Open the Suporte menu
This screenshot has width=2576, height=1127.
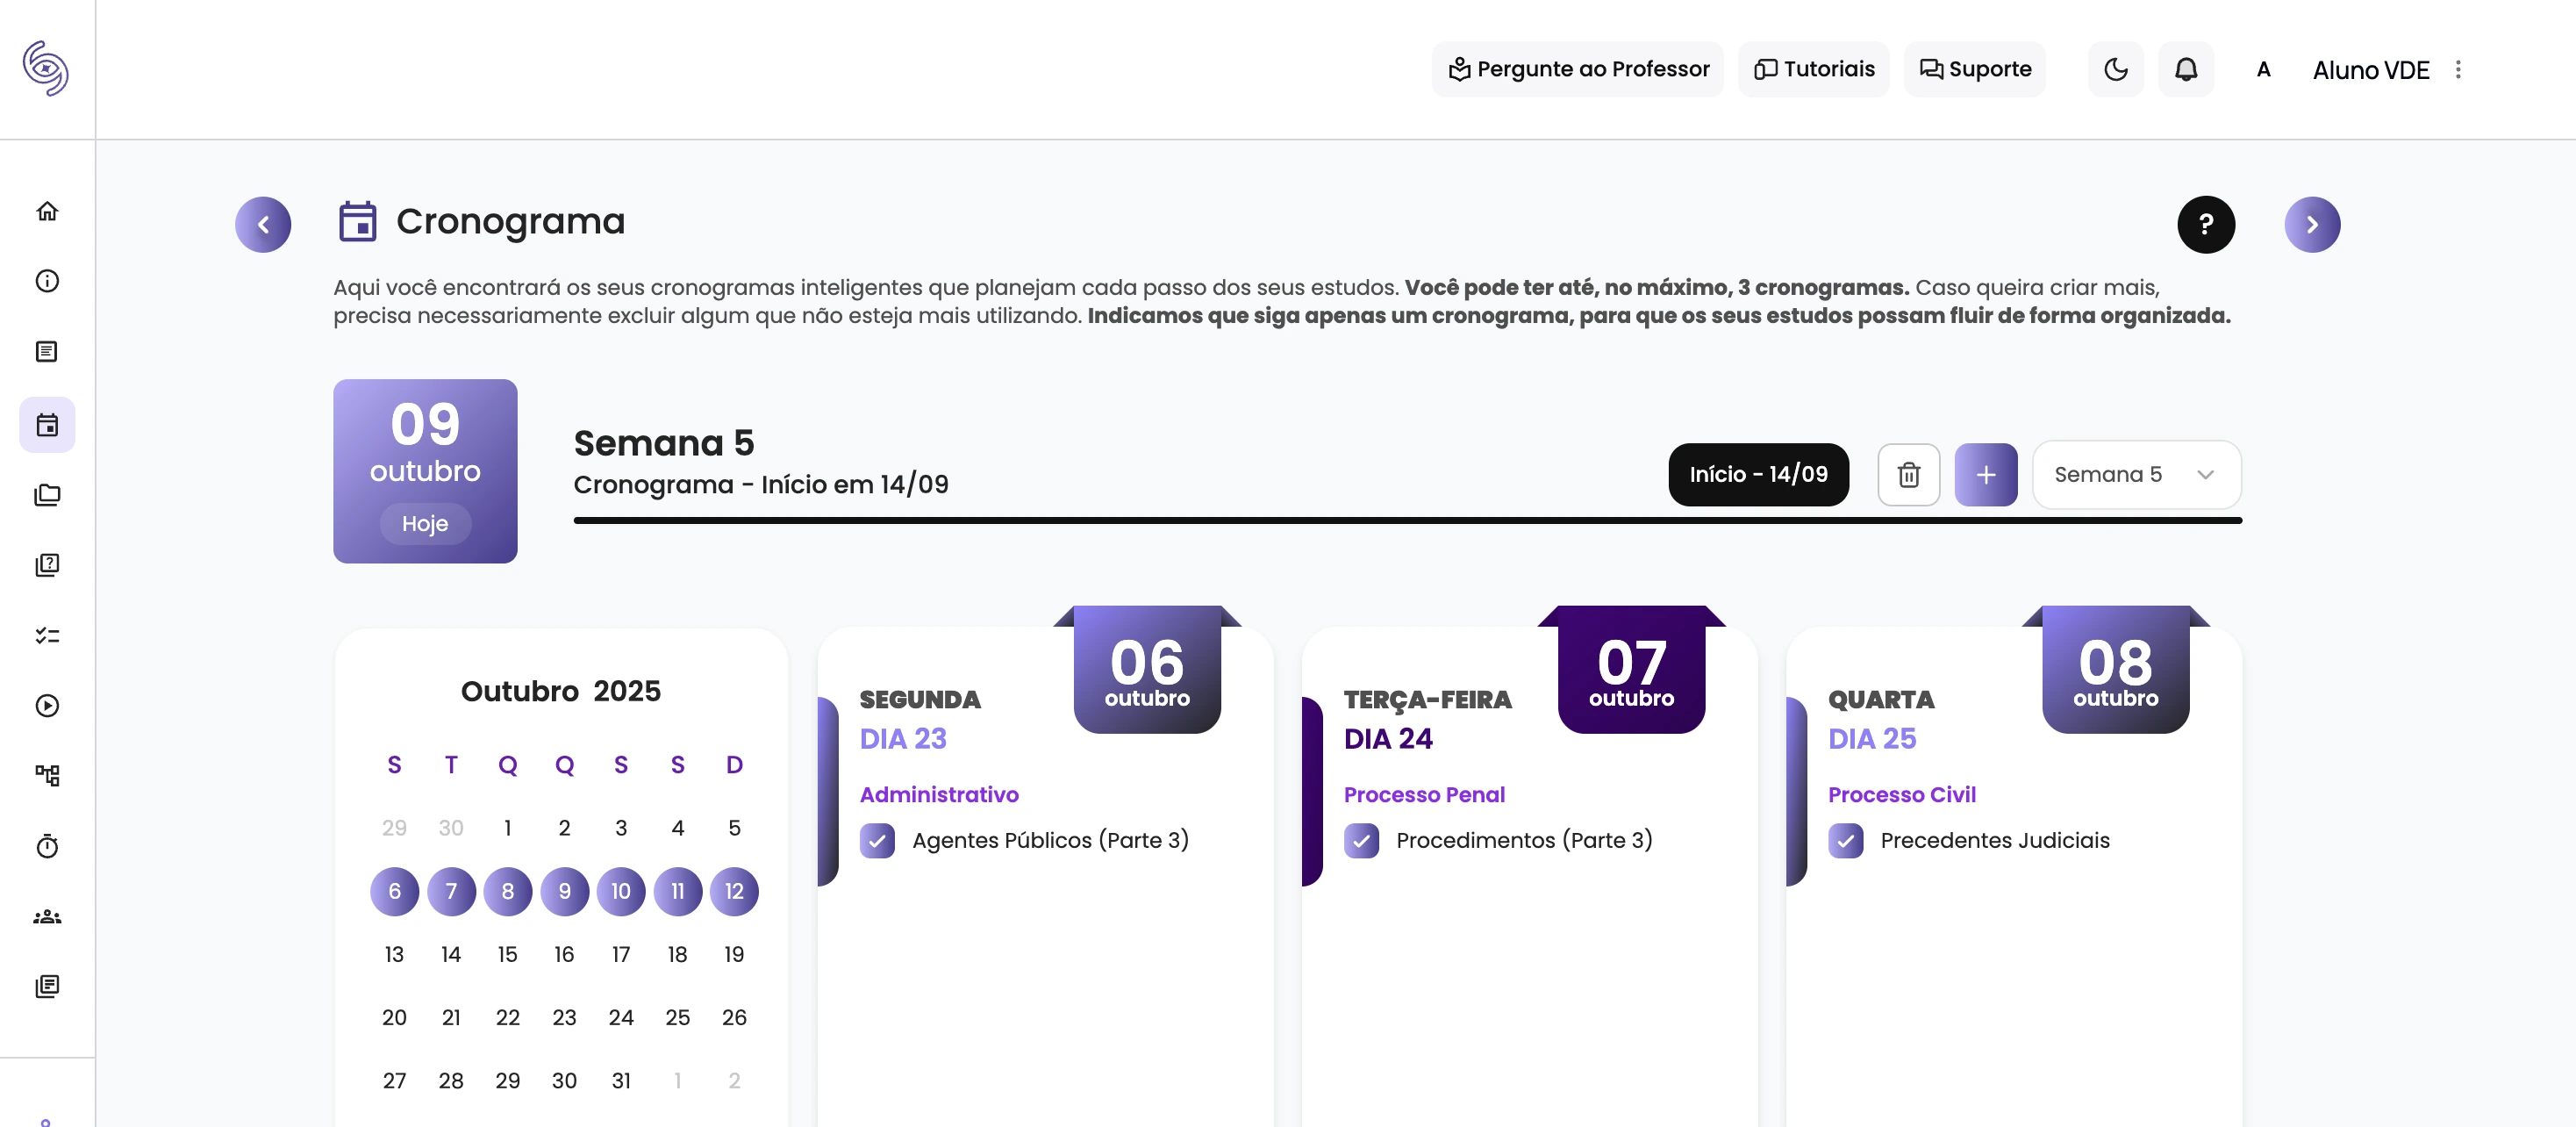point(1974,69)
